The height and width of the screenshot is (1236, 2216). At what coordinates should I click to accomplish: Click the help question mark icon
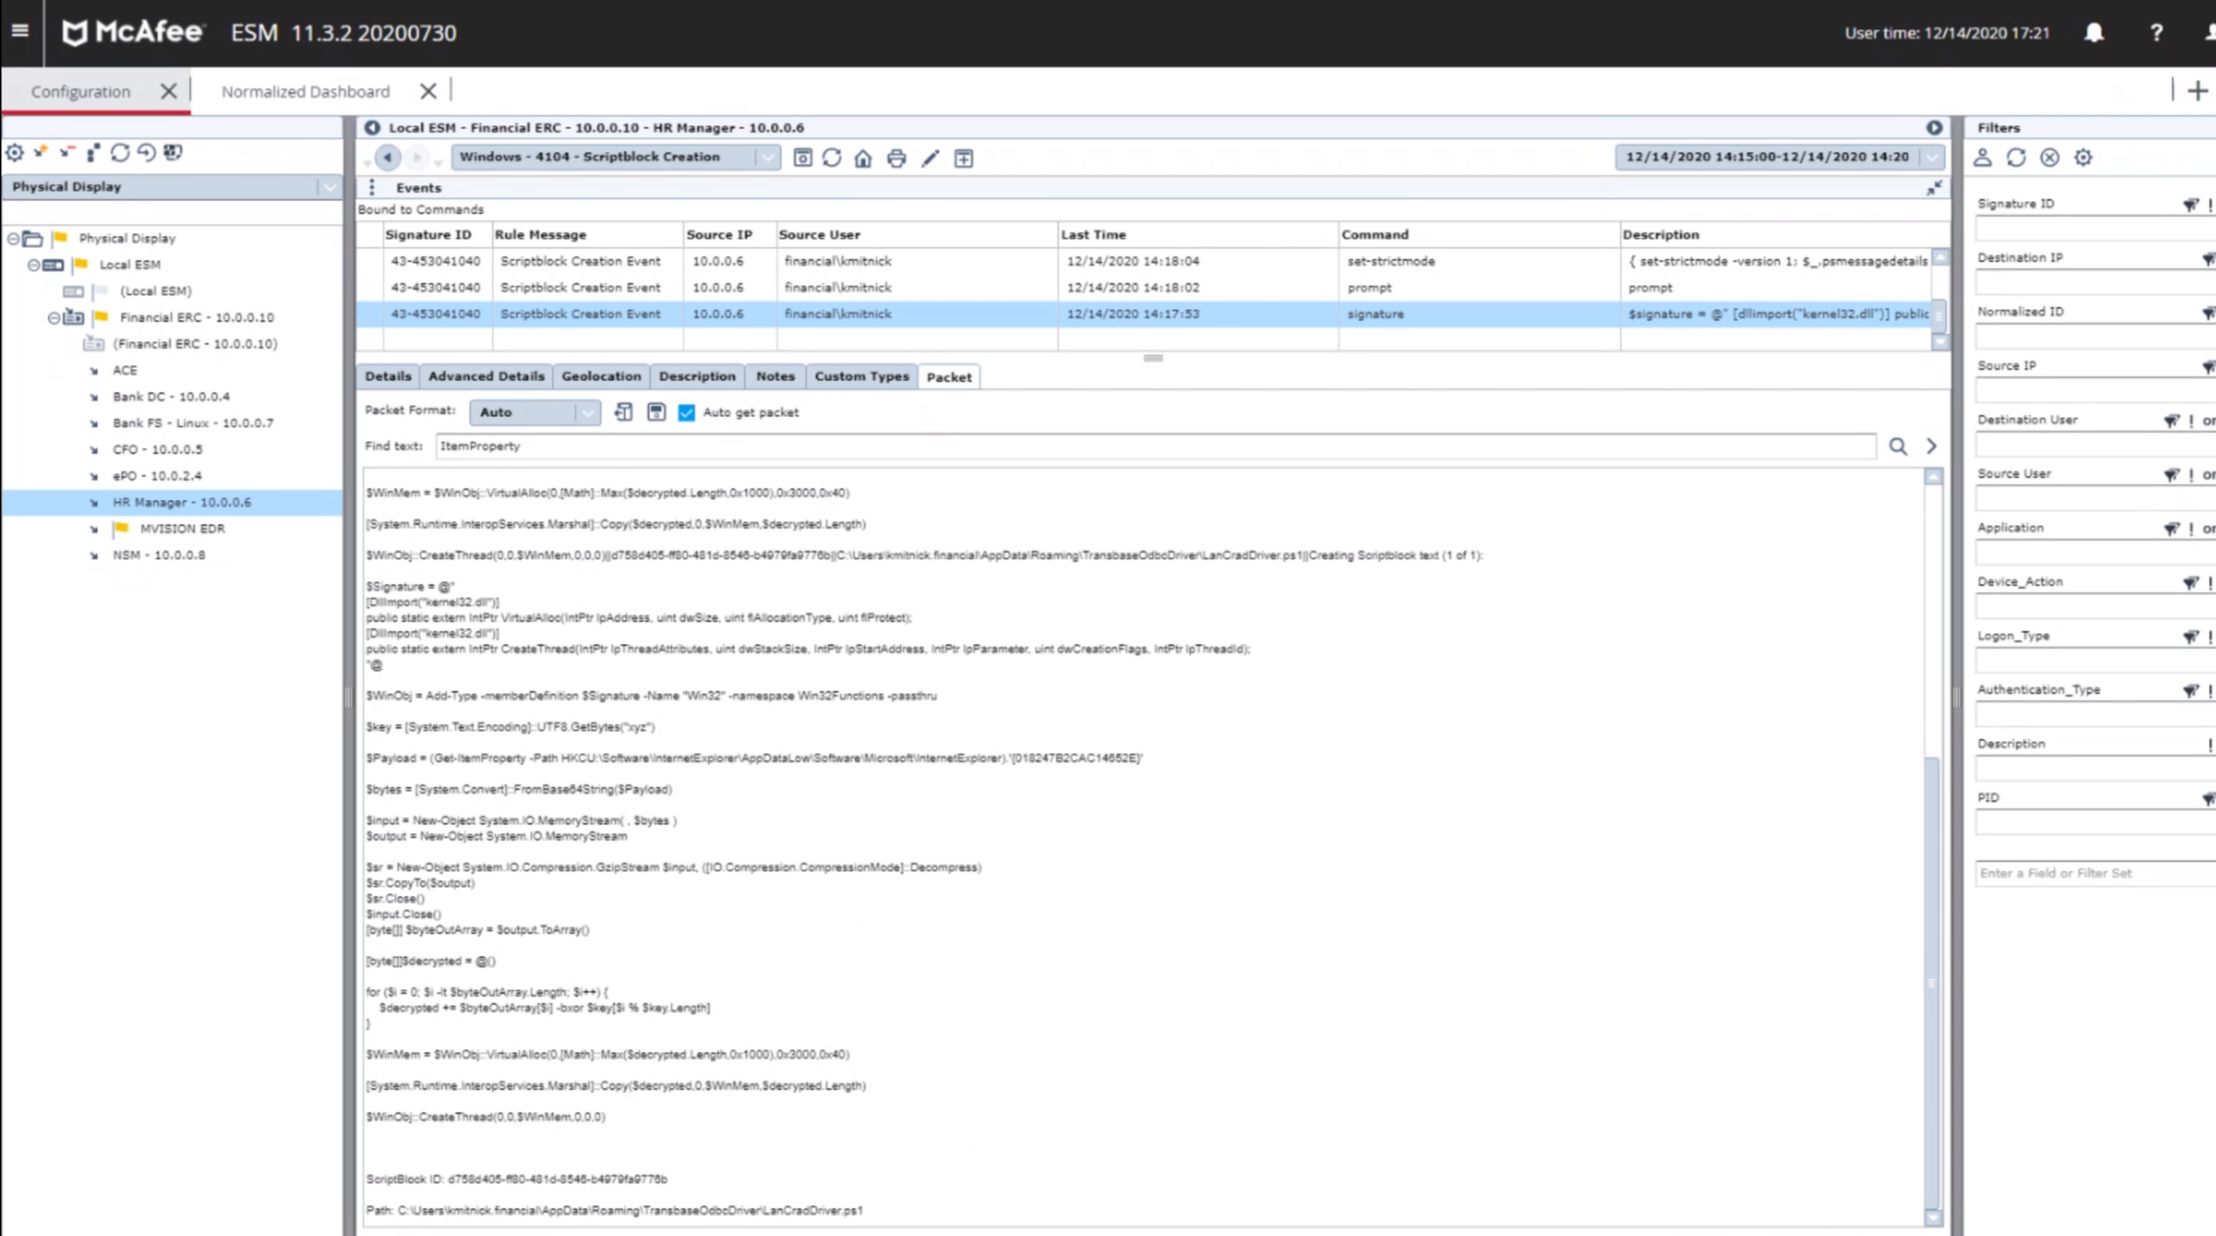click(2156, 33)
